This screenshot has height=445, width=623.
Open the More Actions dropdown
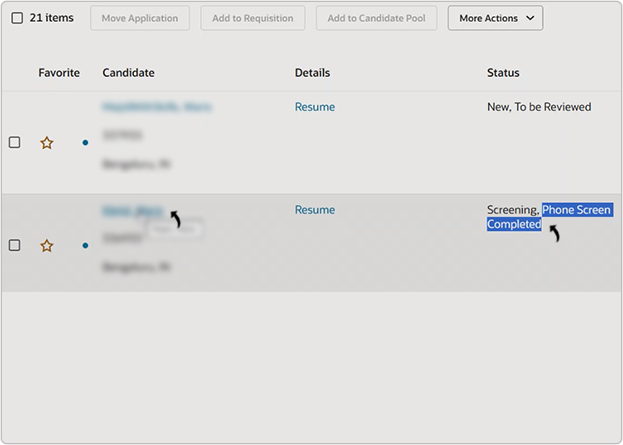pos(495,18)
